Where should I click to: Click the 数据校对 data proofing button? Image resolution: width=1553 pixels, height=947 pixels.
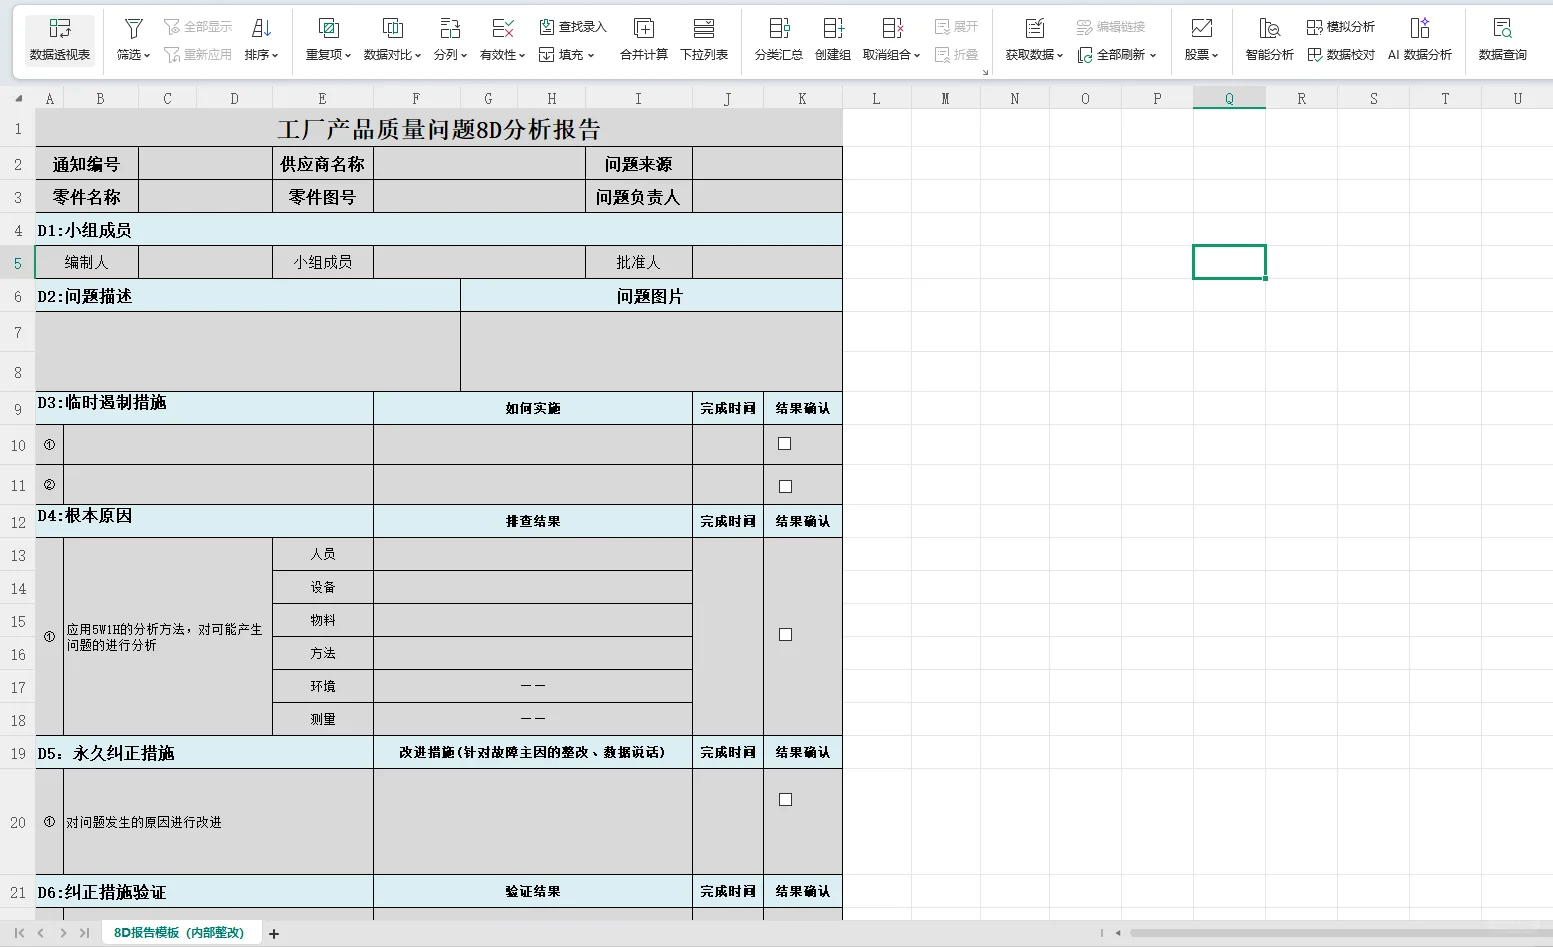pos(1341,55)
